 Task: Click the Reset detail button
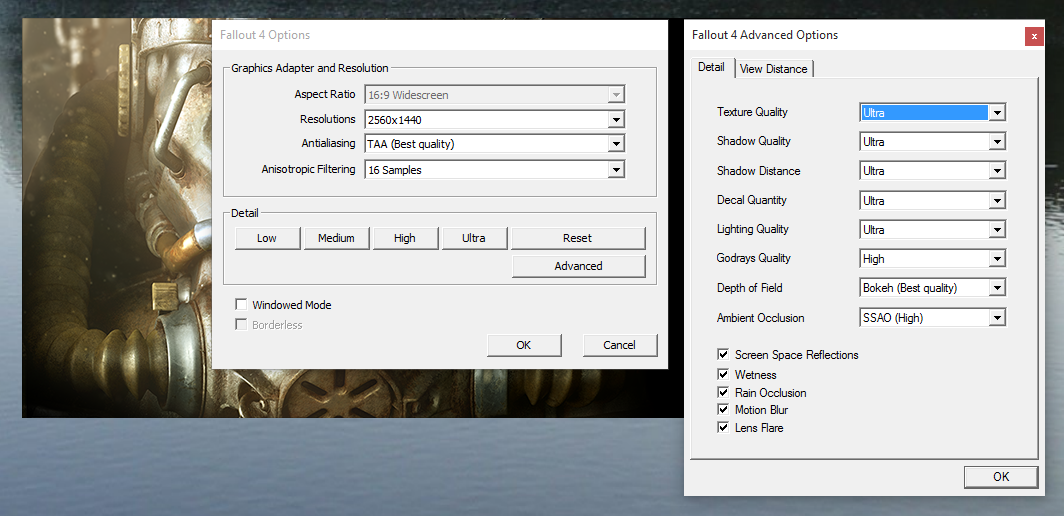(577, 238)
